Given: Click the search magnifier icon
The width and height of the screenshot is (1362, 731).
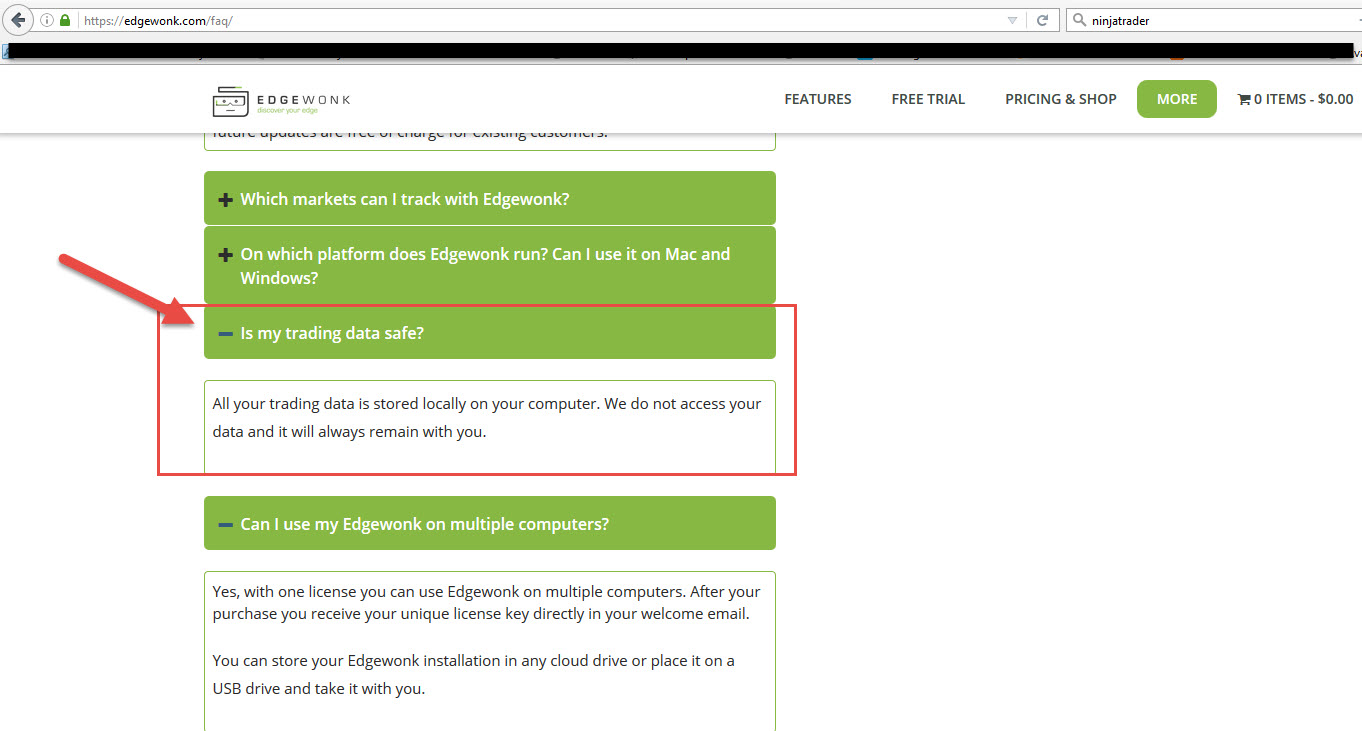Looking at the screenshot, I should tap(1078, 20).
